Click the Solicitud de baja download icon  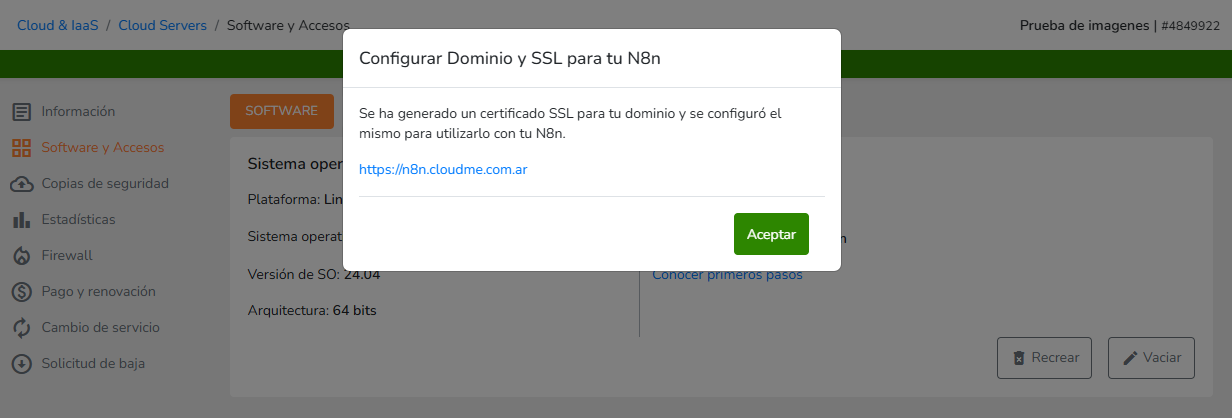click(22, 364)
